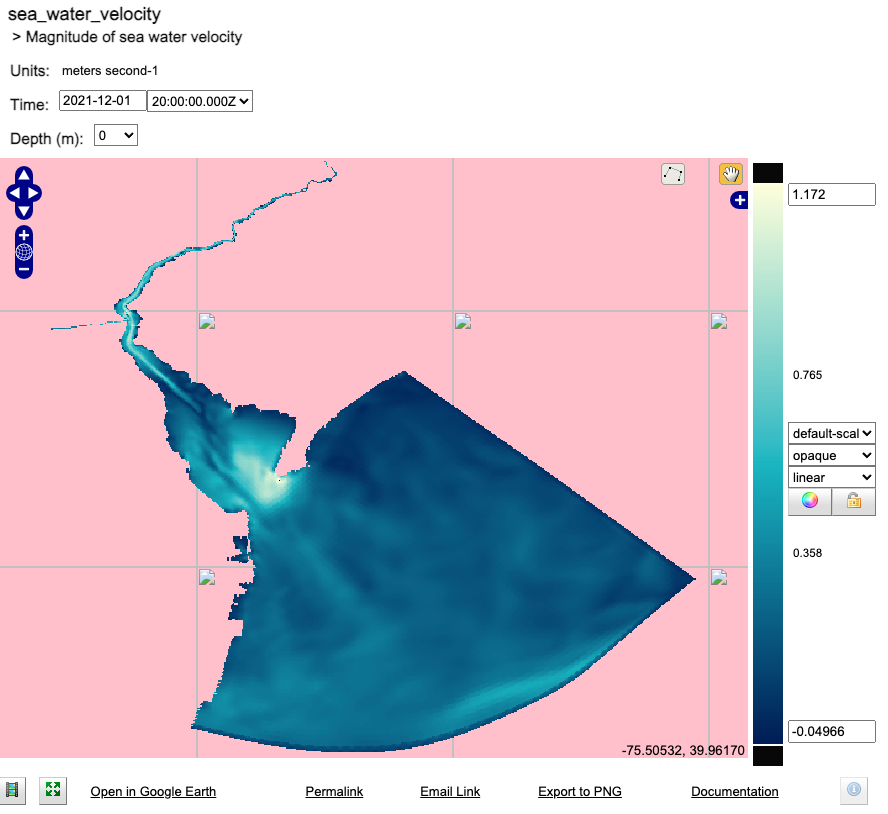The height and width of the screenshot is (814, 888).
Task: Click the lock color scale icon
Action: point(854,501)
